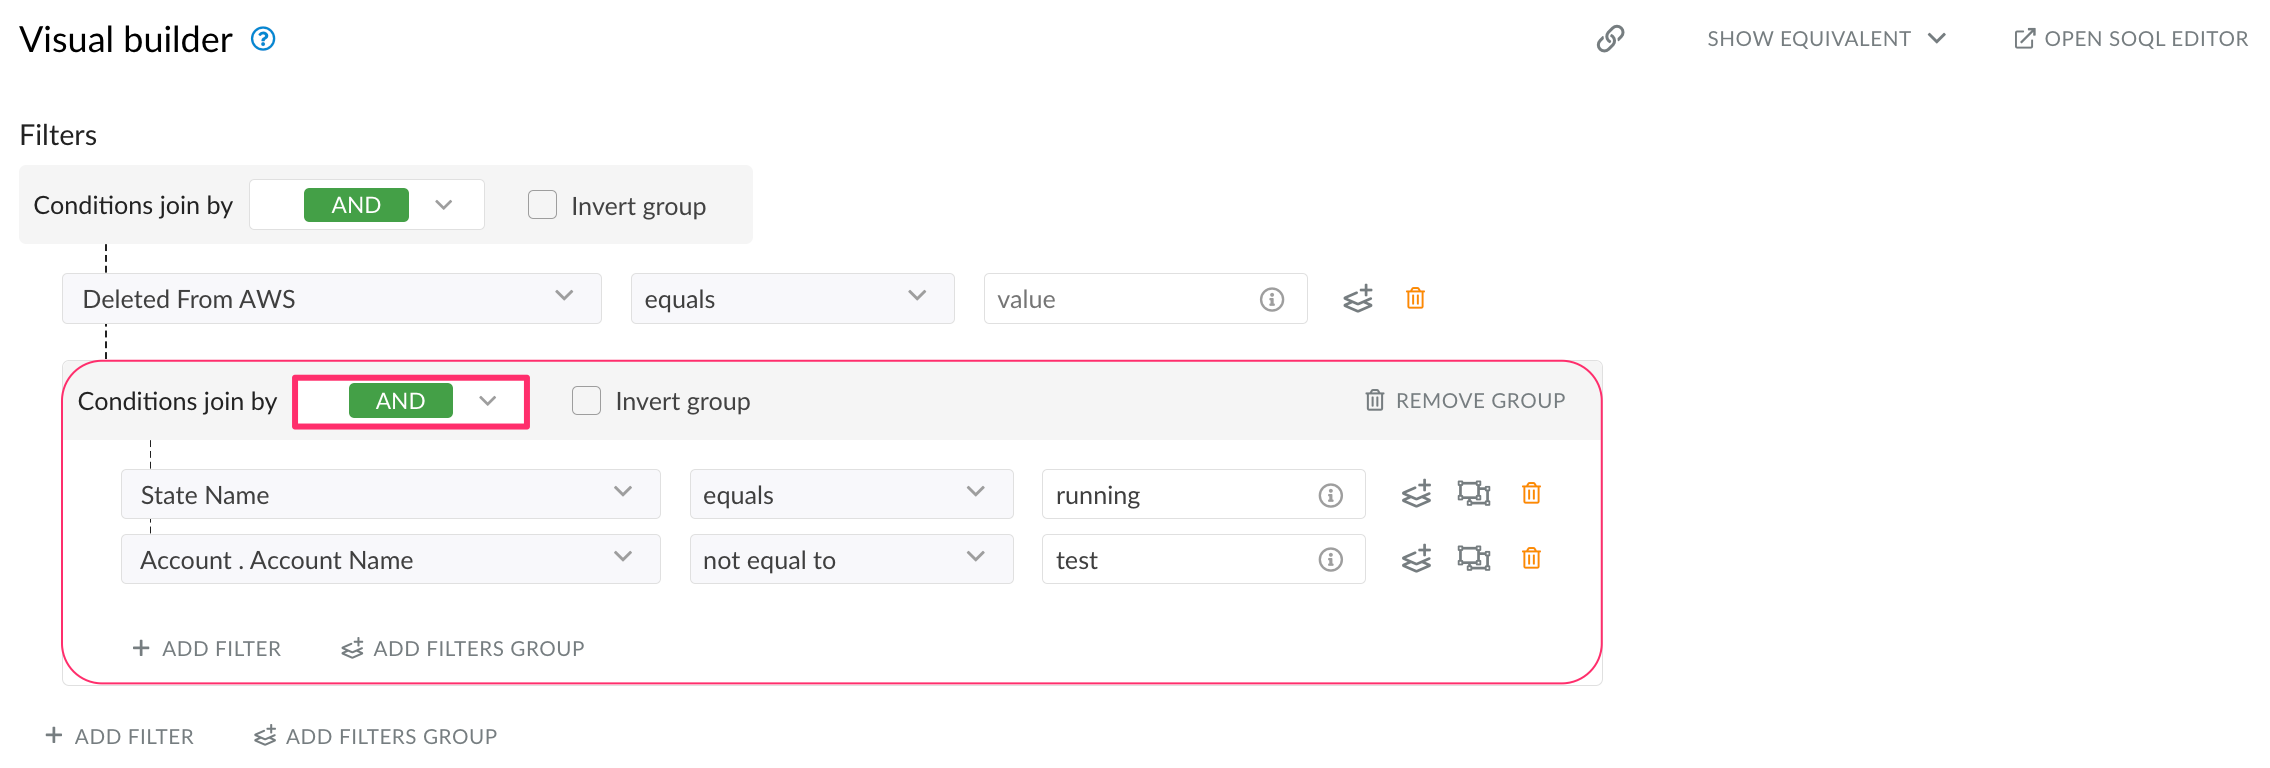
Task: Open the info tooltip beside running value
Action: click(1330, 493)
